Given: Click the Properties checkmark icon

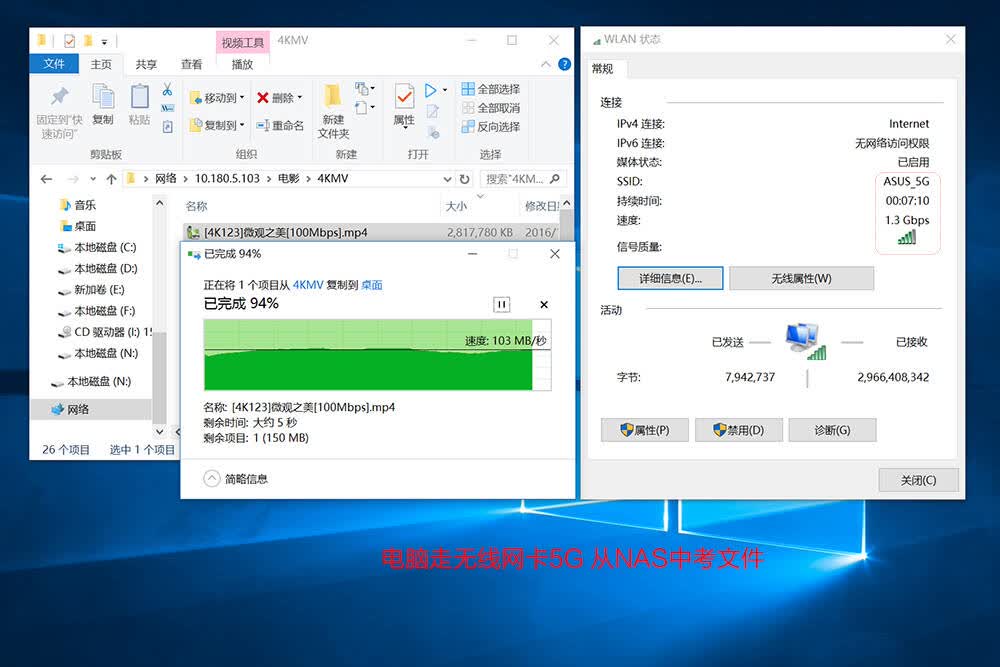Looking at the screenshot, I should [x=404, y=96].
